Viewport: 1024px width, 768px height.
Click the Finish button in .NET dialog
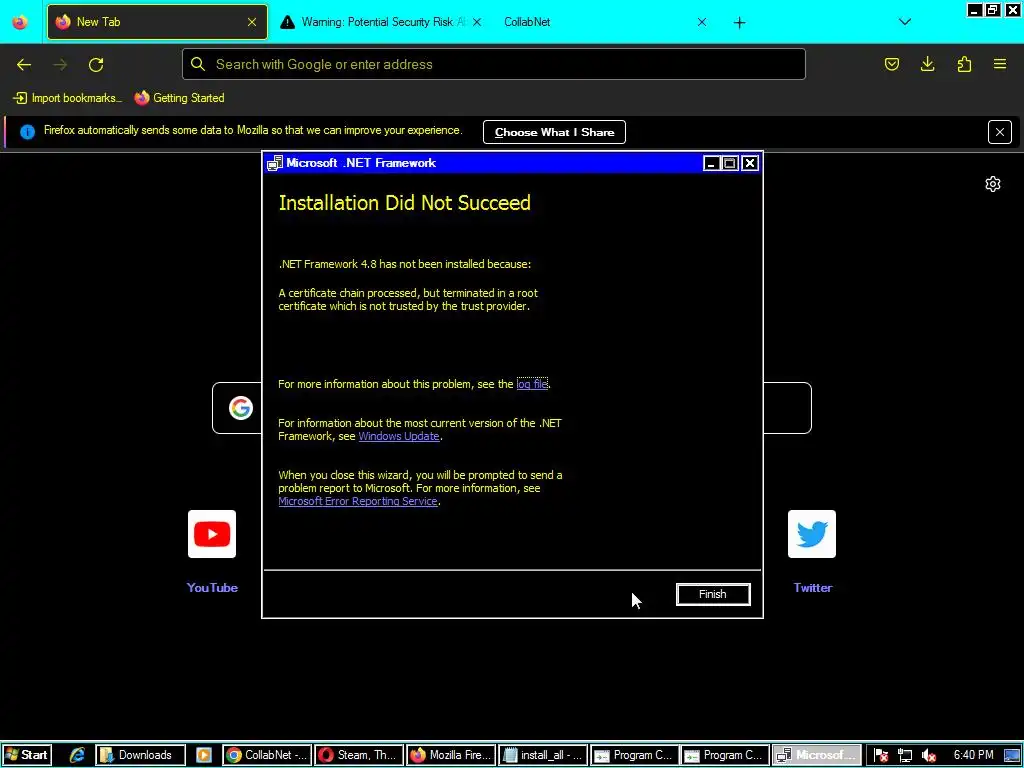(x=712, y=594)
